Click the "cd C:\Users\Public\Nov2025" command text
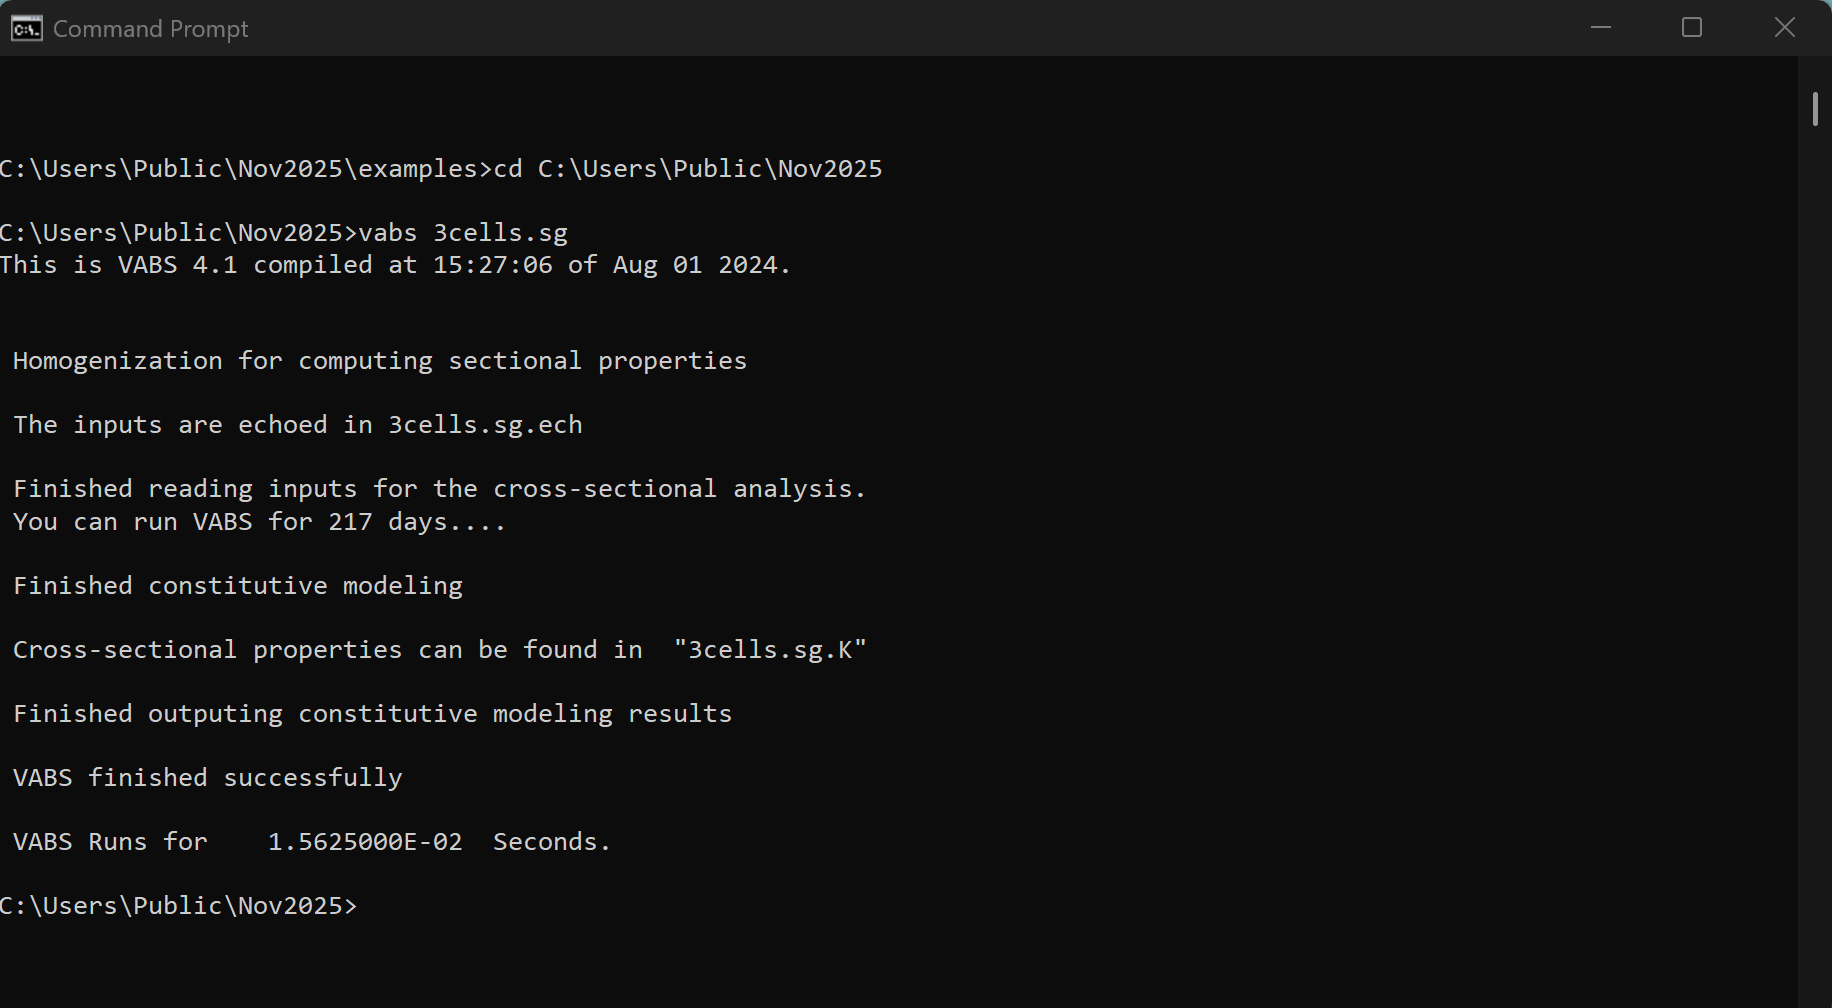This screenshot has width=1832, height=1008. pos(688,169)
